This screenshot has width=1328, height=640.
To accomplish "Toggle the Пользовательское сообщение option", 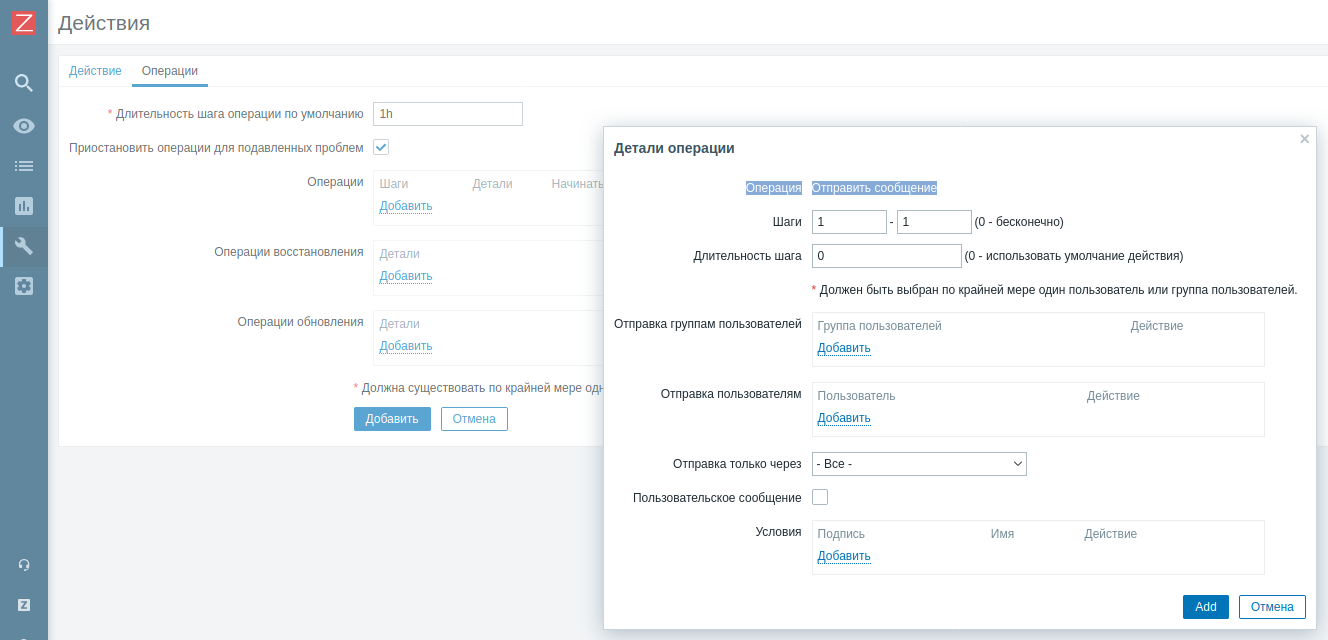I will point(819,496).
